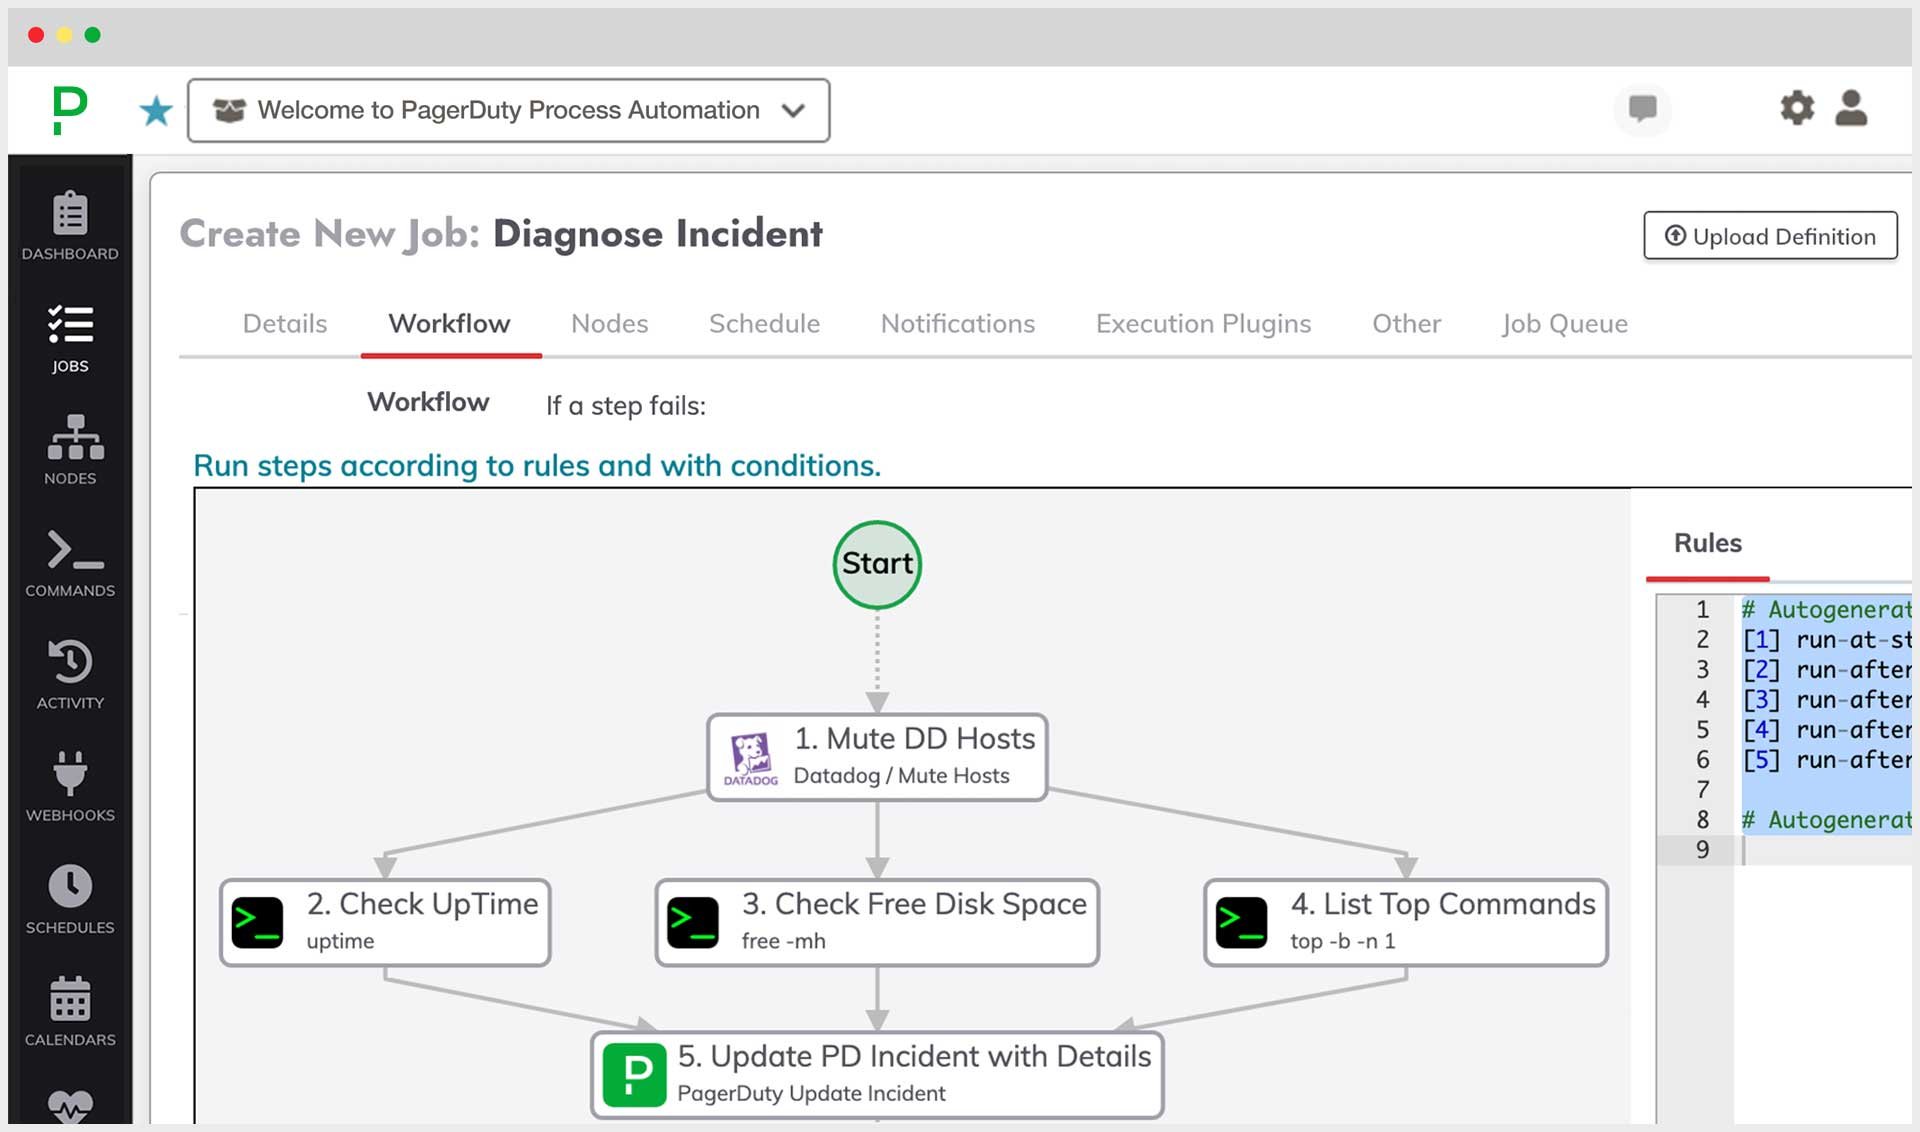Open the Notifications tab
The height and width of the screenshot is (1132, 1920).
point(957,324)
